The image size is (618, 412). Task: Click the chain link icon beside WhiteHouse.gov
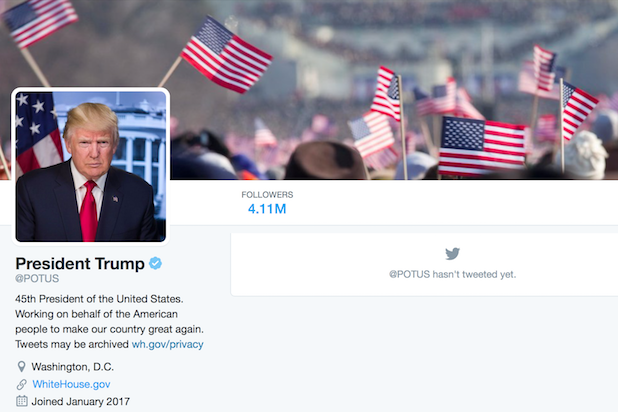click(22, 384)
